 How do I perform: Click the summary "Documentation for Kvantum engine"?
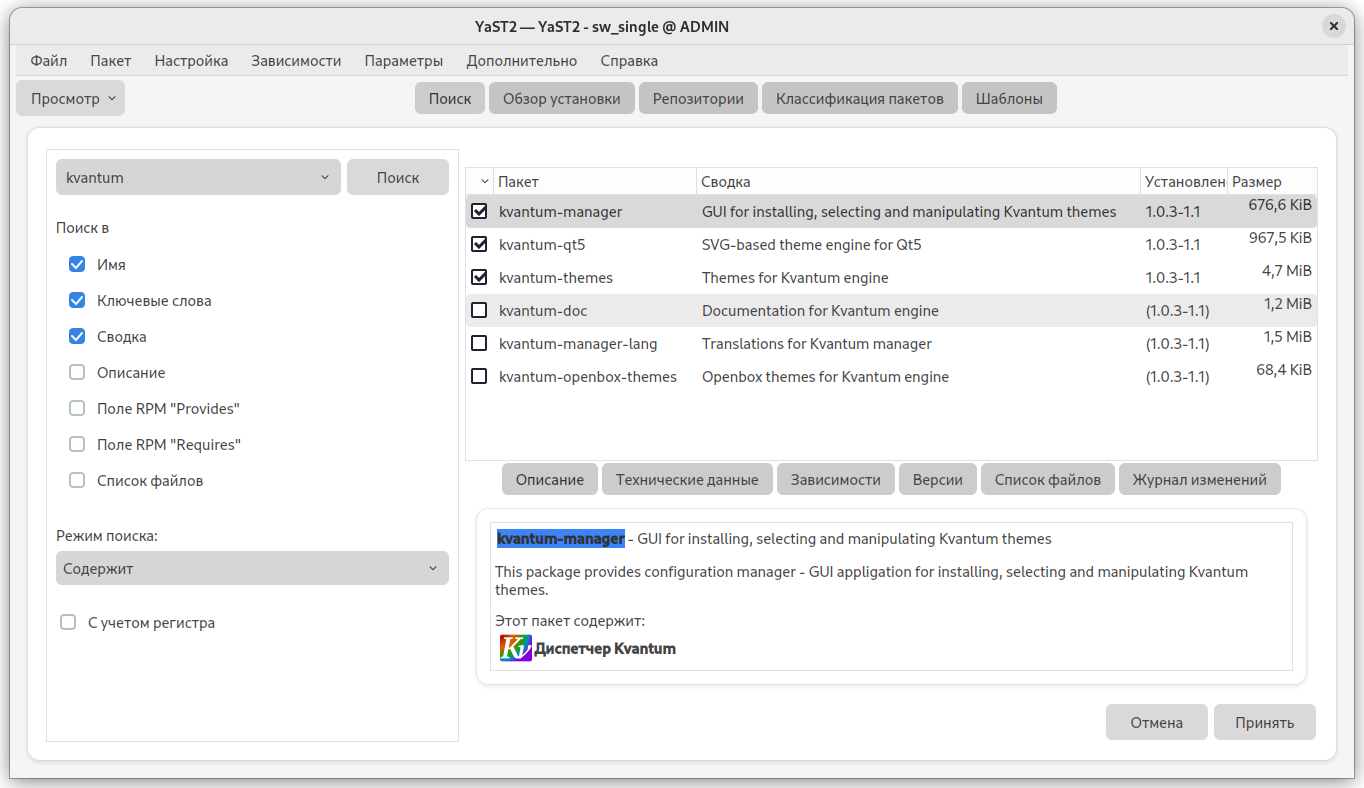(820, 311)
